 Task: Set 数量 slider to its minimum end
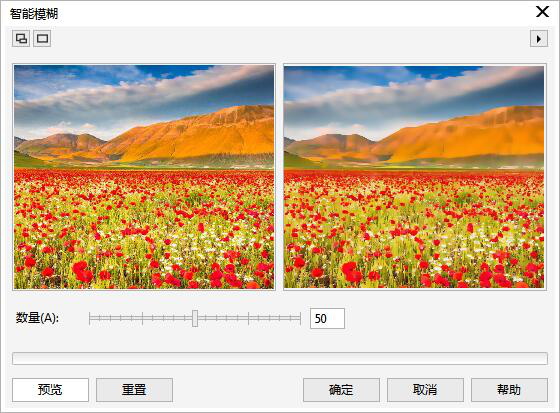90,318
